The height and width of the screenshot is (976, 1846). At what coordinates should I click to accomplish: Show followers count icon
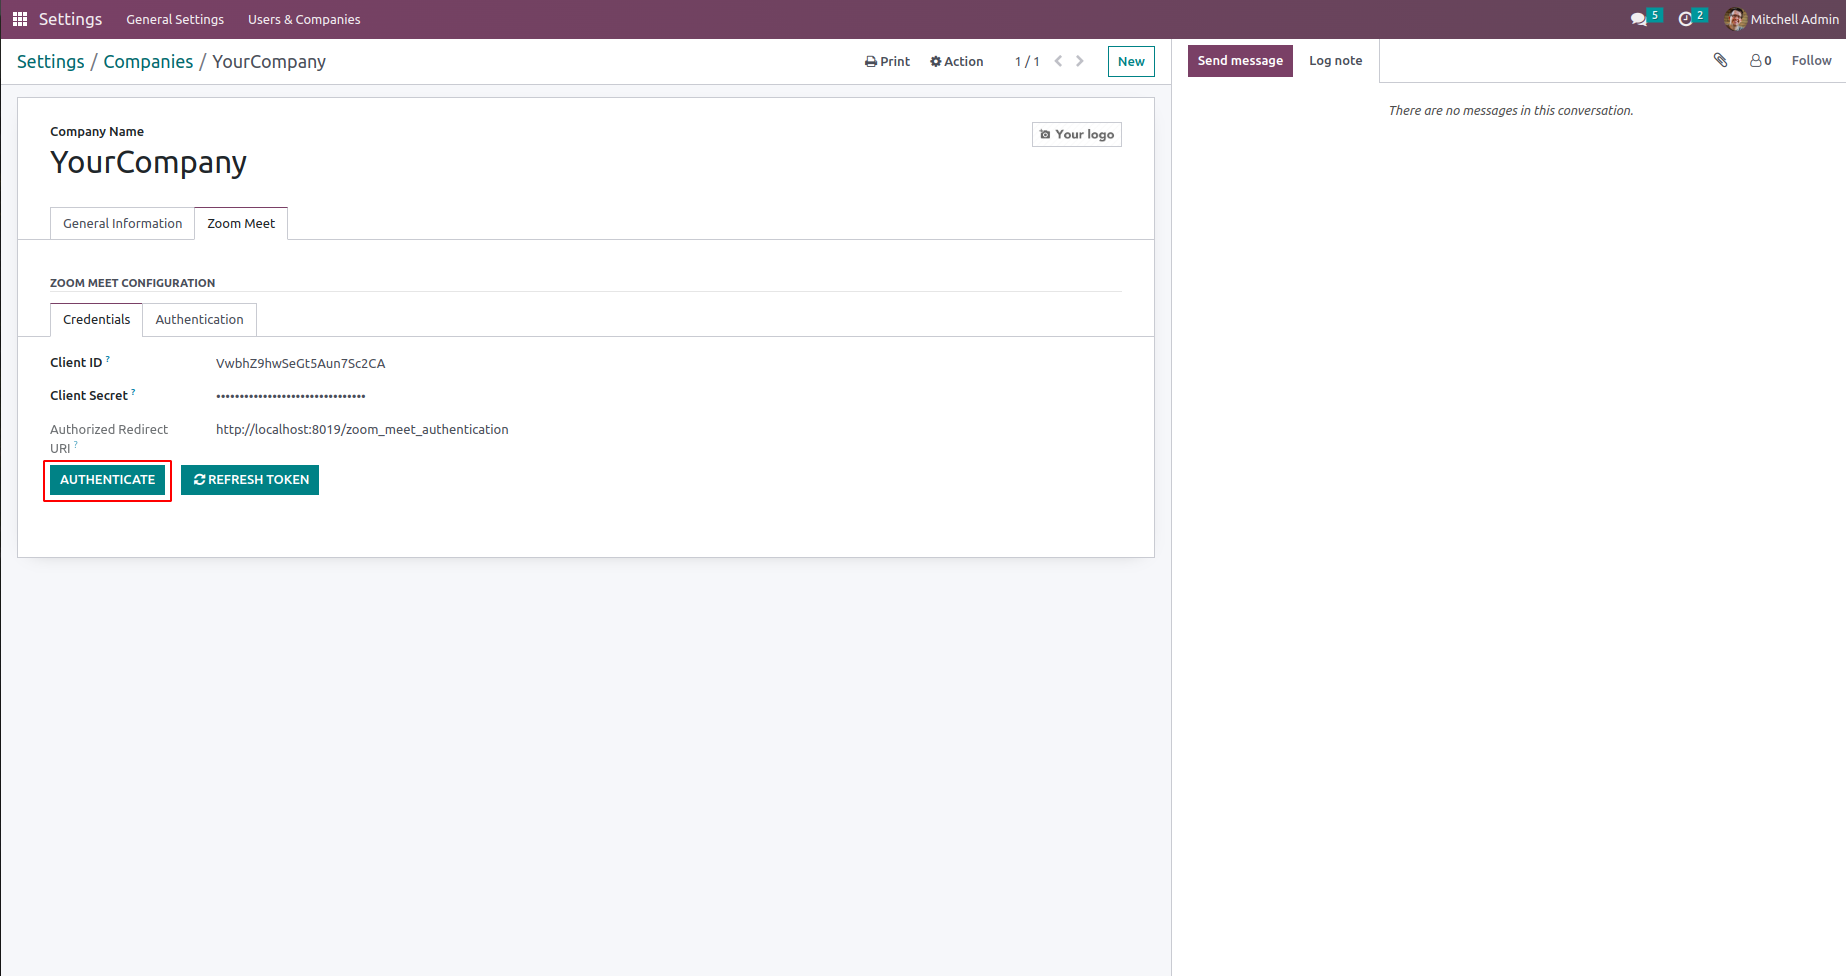pyautogui.click(x=1761, y=60)
